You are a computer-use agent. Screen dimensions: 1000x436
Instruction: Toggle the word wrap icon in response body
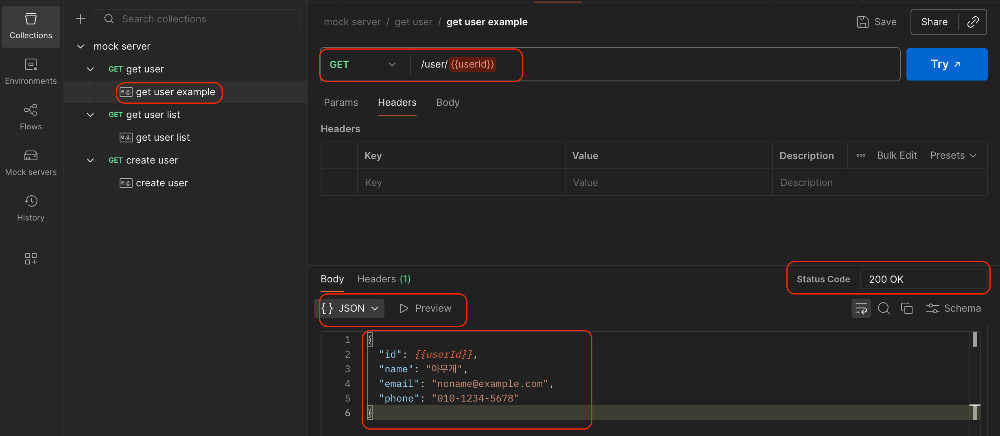pyautogui.click(x=861, y=309)
